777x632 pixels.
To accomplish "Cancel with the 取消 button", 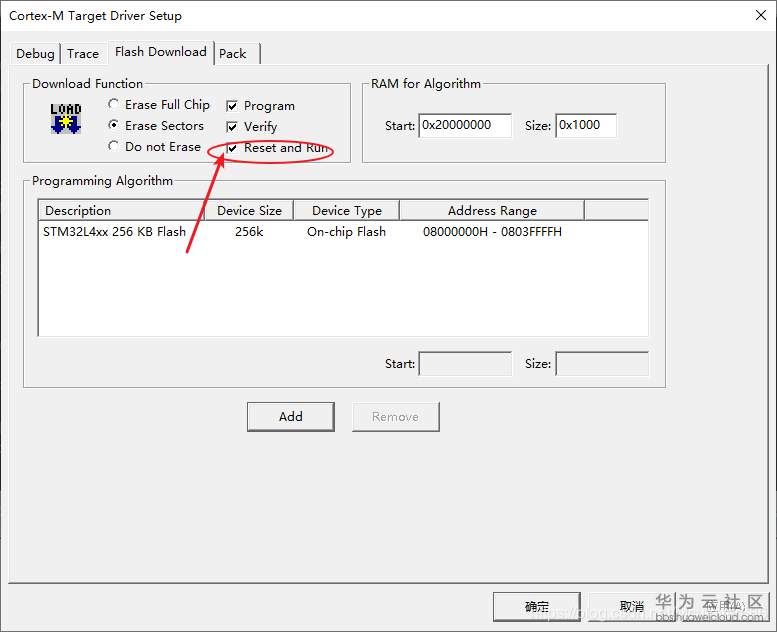I will tap(632, 606).
